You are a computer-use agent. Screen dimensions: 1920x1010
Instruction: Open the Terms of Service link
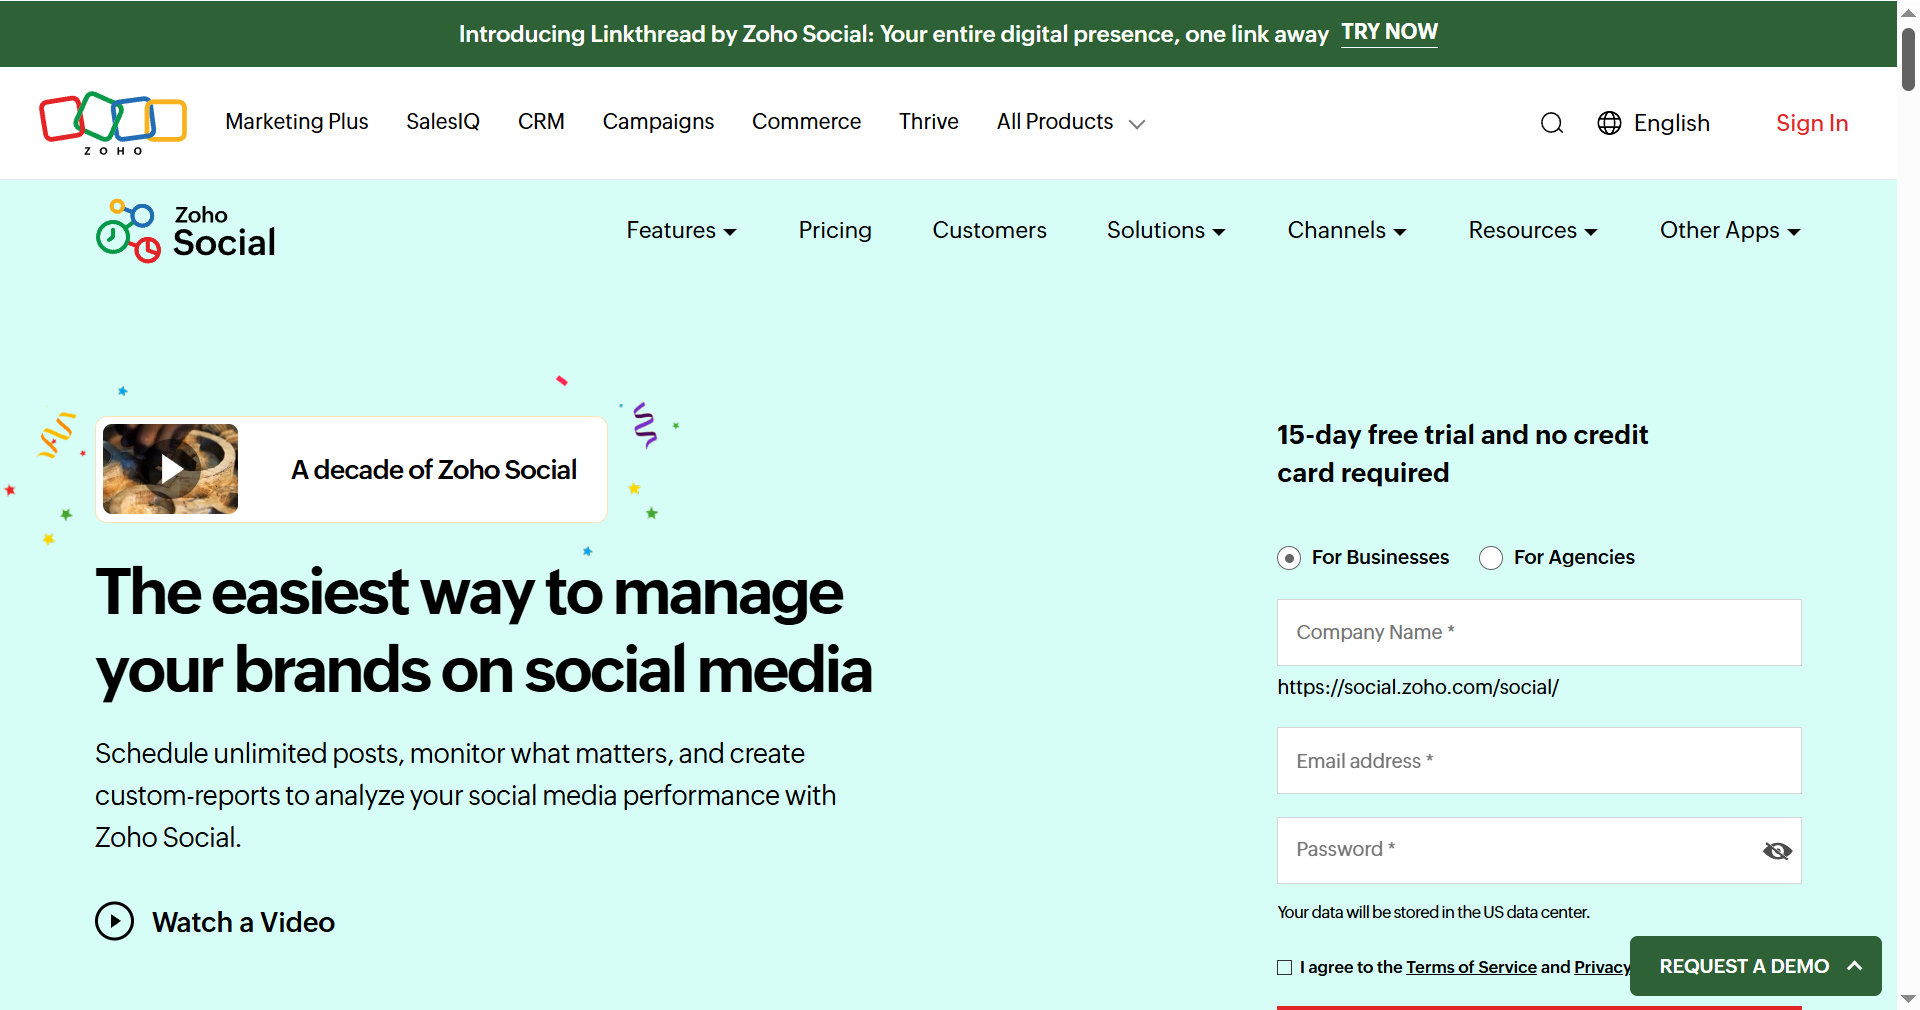(1471, 967)
